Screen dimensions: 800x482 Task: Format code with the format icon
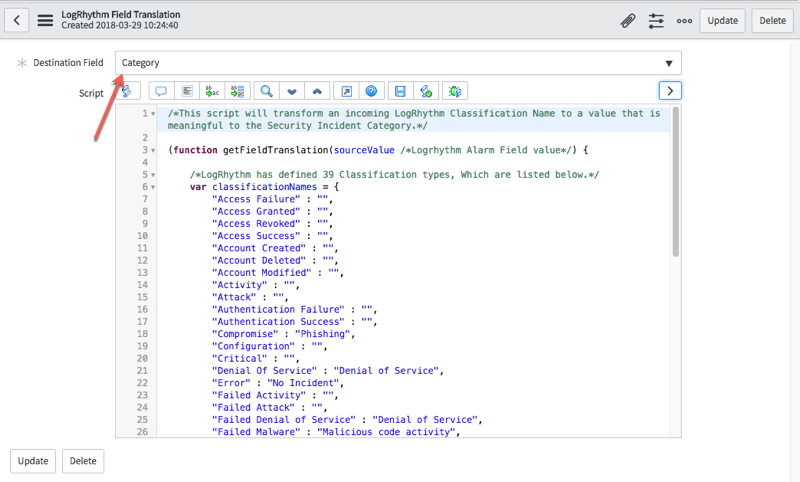pos(187,91)
